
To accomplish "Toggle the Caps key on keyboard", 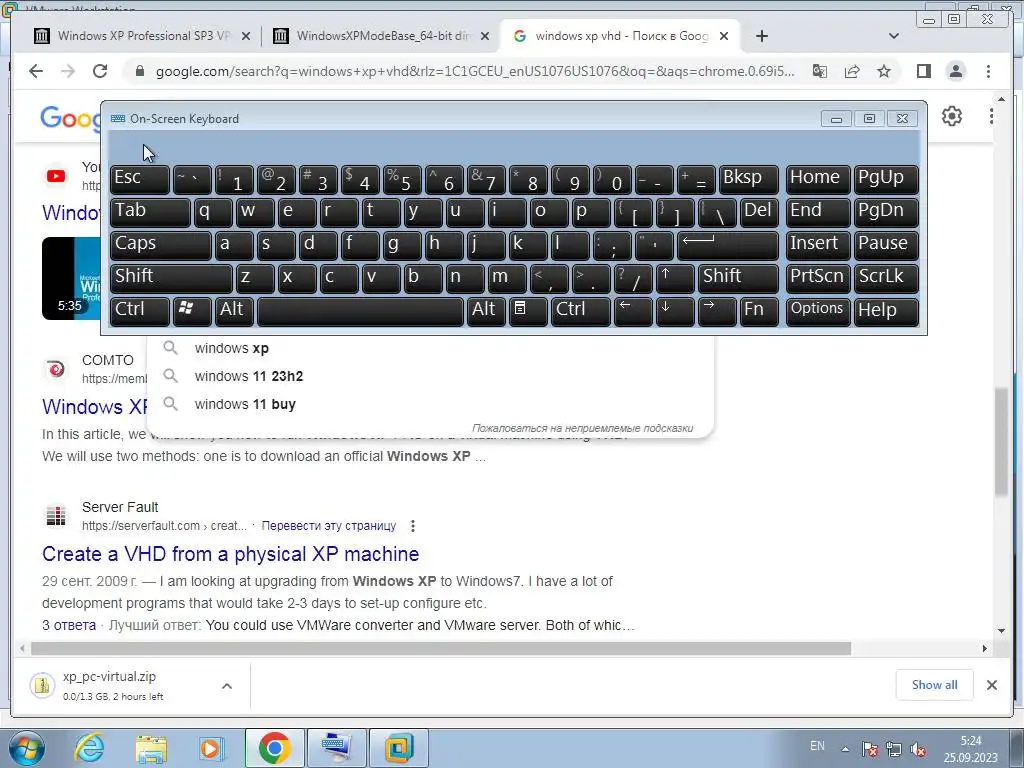I will (161, 244).
